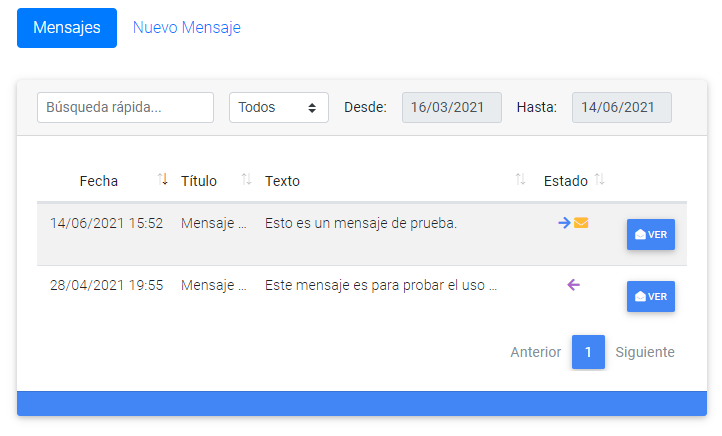Sort by Estado column arrows
The image size is (722, 436).
click(x=599, y=179)
